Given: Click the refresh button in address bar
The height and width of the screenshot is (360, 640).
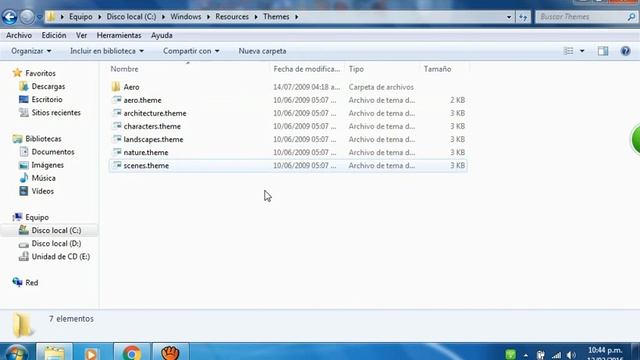Looking at the screenshot, I should point(523,17).
